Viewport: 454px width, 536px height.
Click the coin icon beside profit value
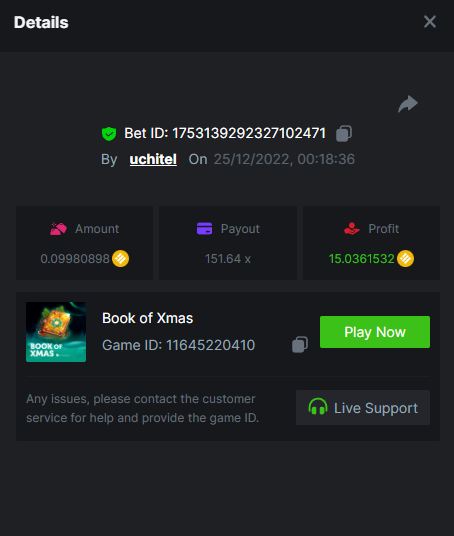point(405,259)
